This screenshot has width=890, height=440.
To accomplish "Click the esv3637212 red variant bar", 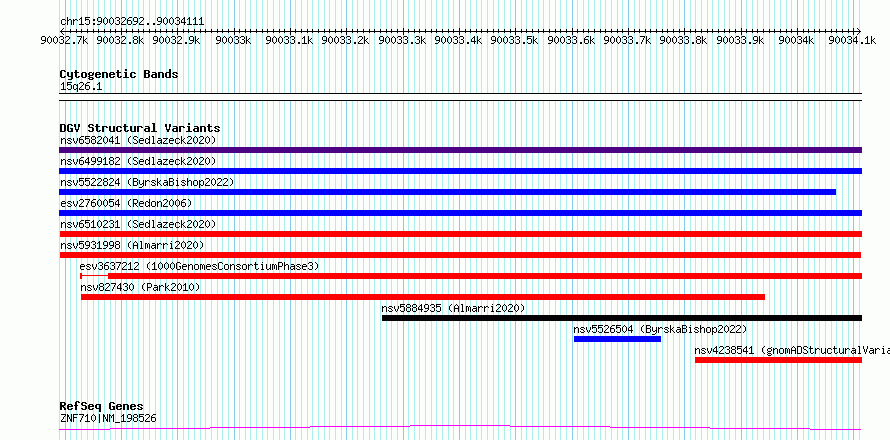I will [x=471, y=276].
